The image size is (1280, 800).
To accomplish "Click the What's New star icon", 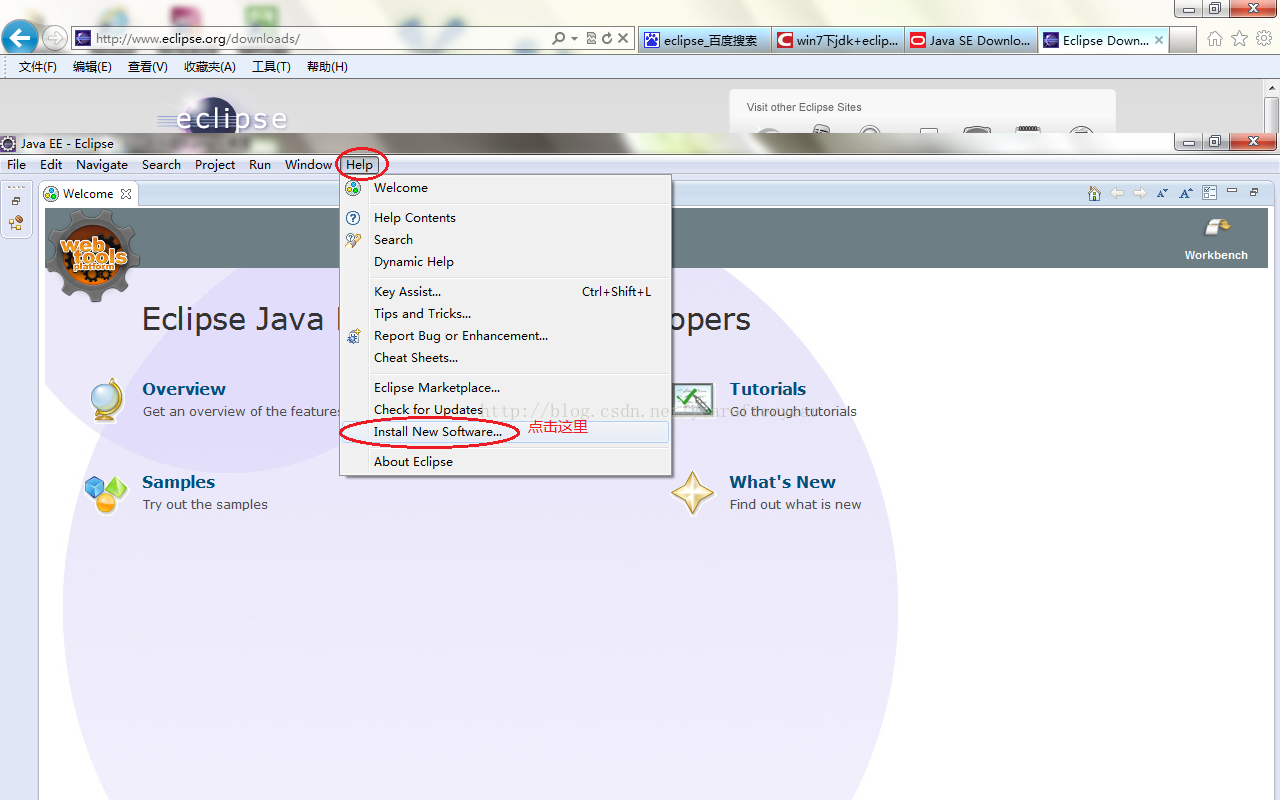I will click(692, 493).
